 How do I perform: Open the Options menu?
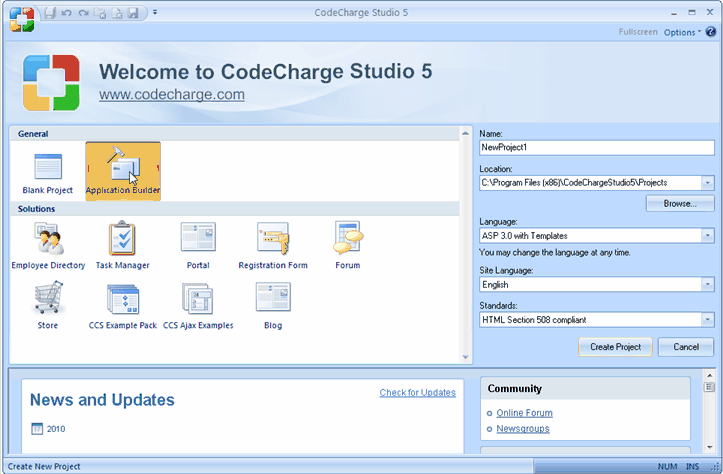682,32
